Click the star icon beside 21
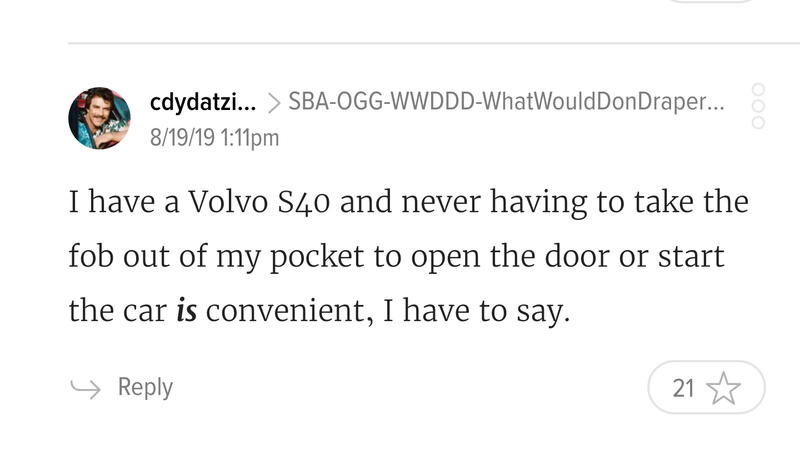This screenshot has height=450, width=800. click(x=723, y=388)
